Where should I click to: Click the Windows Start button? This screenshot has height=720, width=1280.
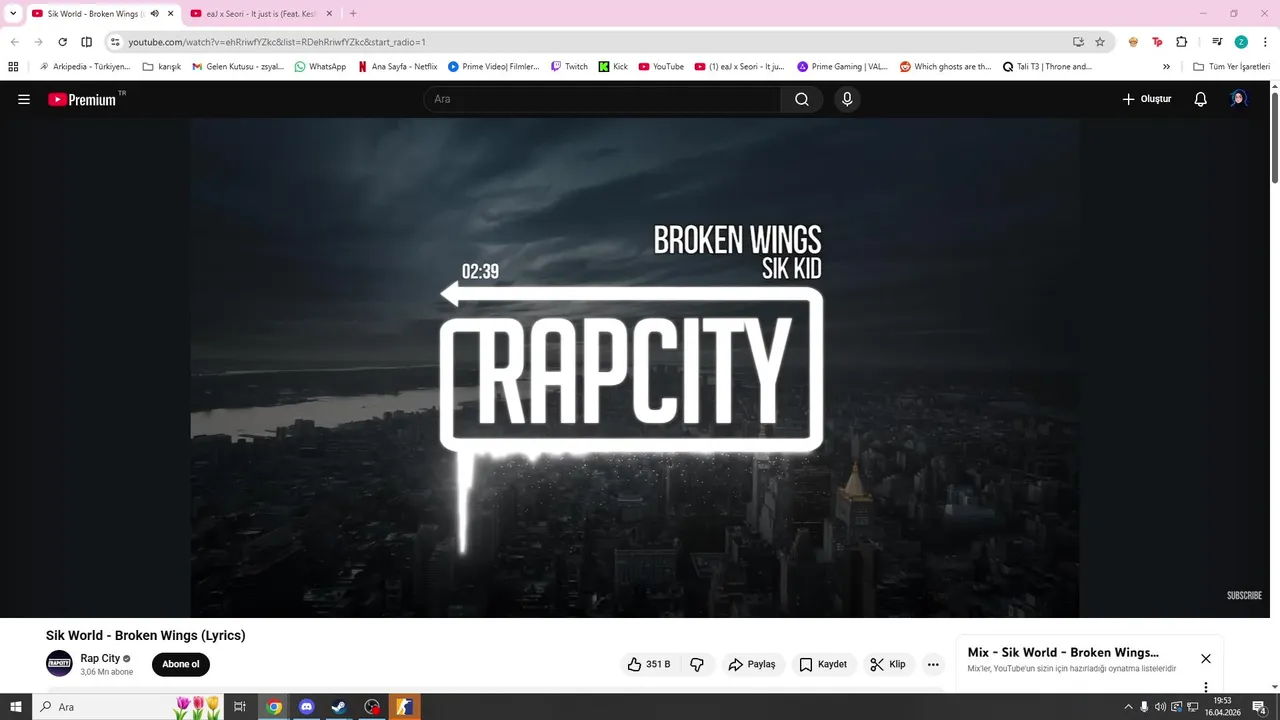tap(16, 707)
